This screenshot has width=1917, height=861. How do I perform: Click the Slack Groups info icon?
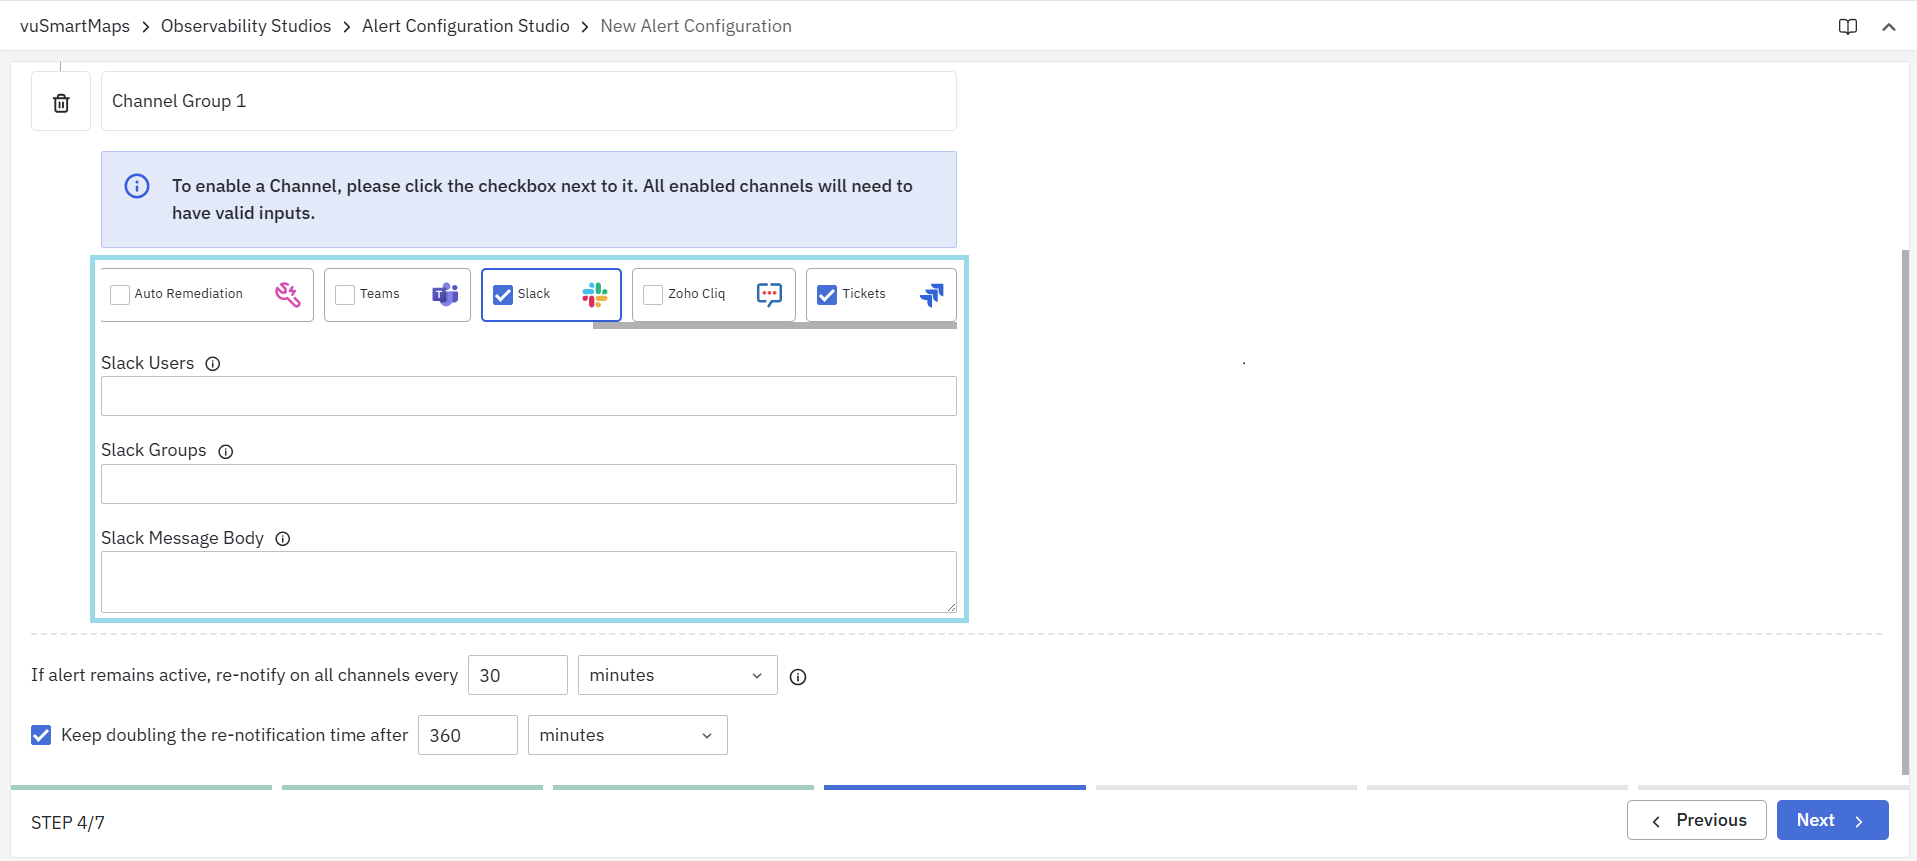coord(226,452)
